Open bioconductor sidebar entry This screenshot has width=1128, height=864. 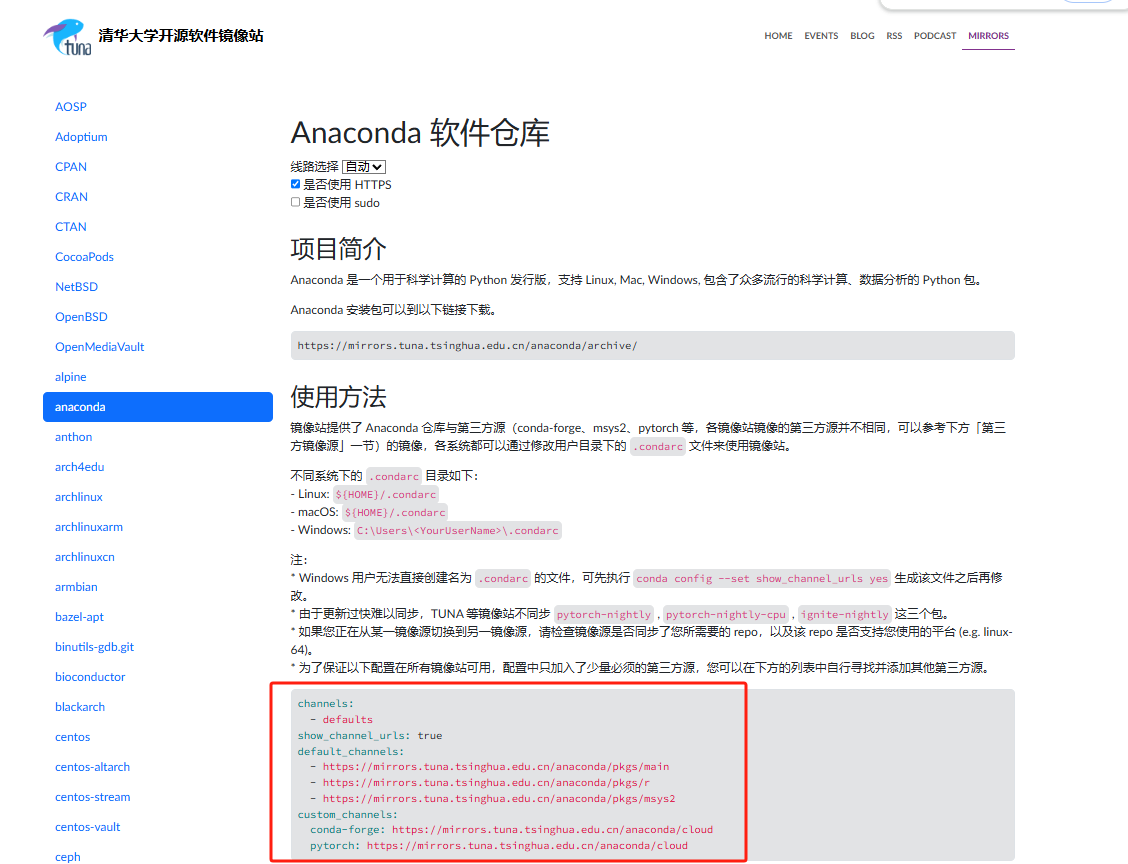click(x=90, y=678)
